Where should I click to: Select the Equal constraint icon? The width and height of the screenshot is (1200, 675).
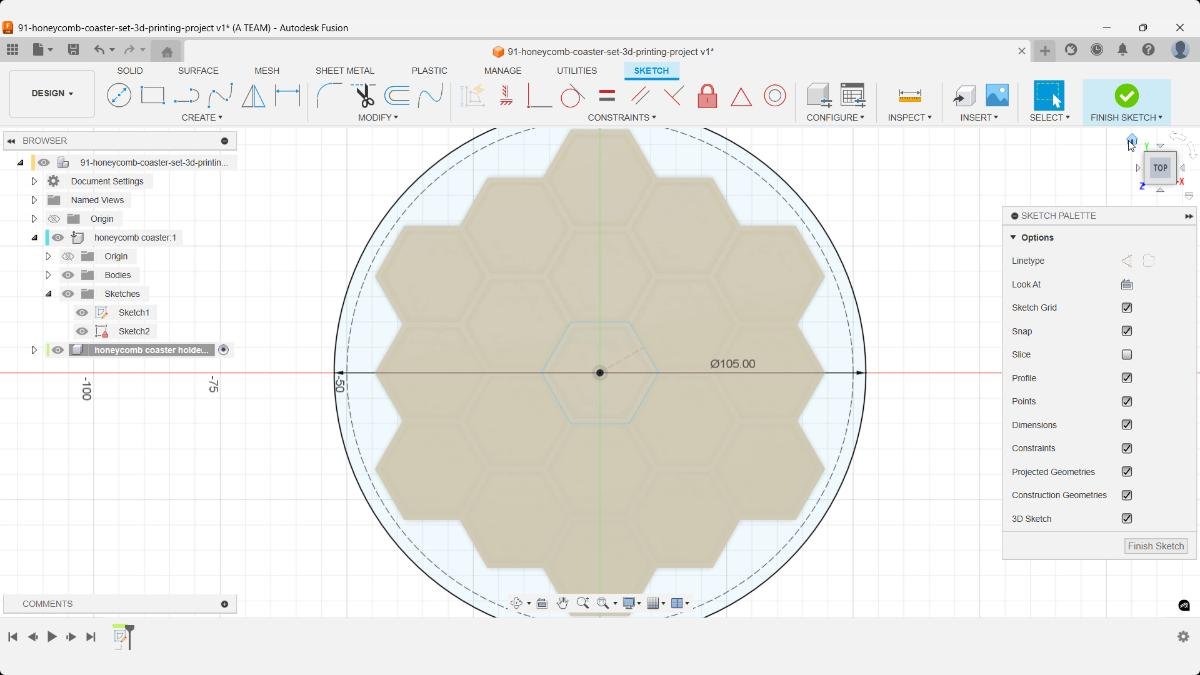(x=606, y=95)
